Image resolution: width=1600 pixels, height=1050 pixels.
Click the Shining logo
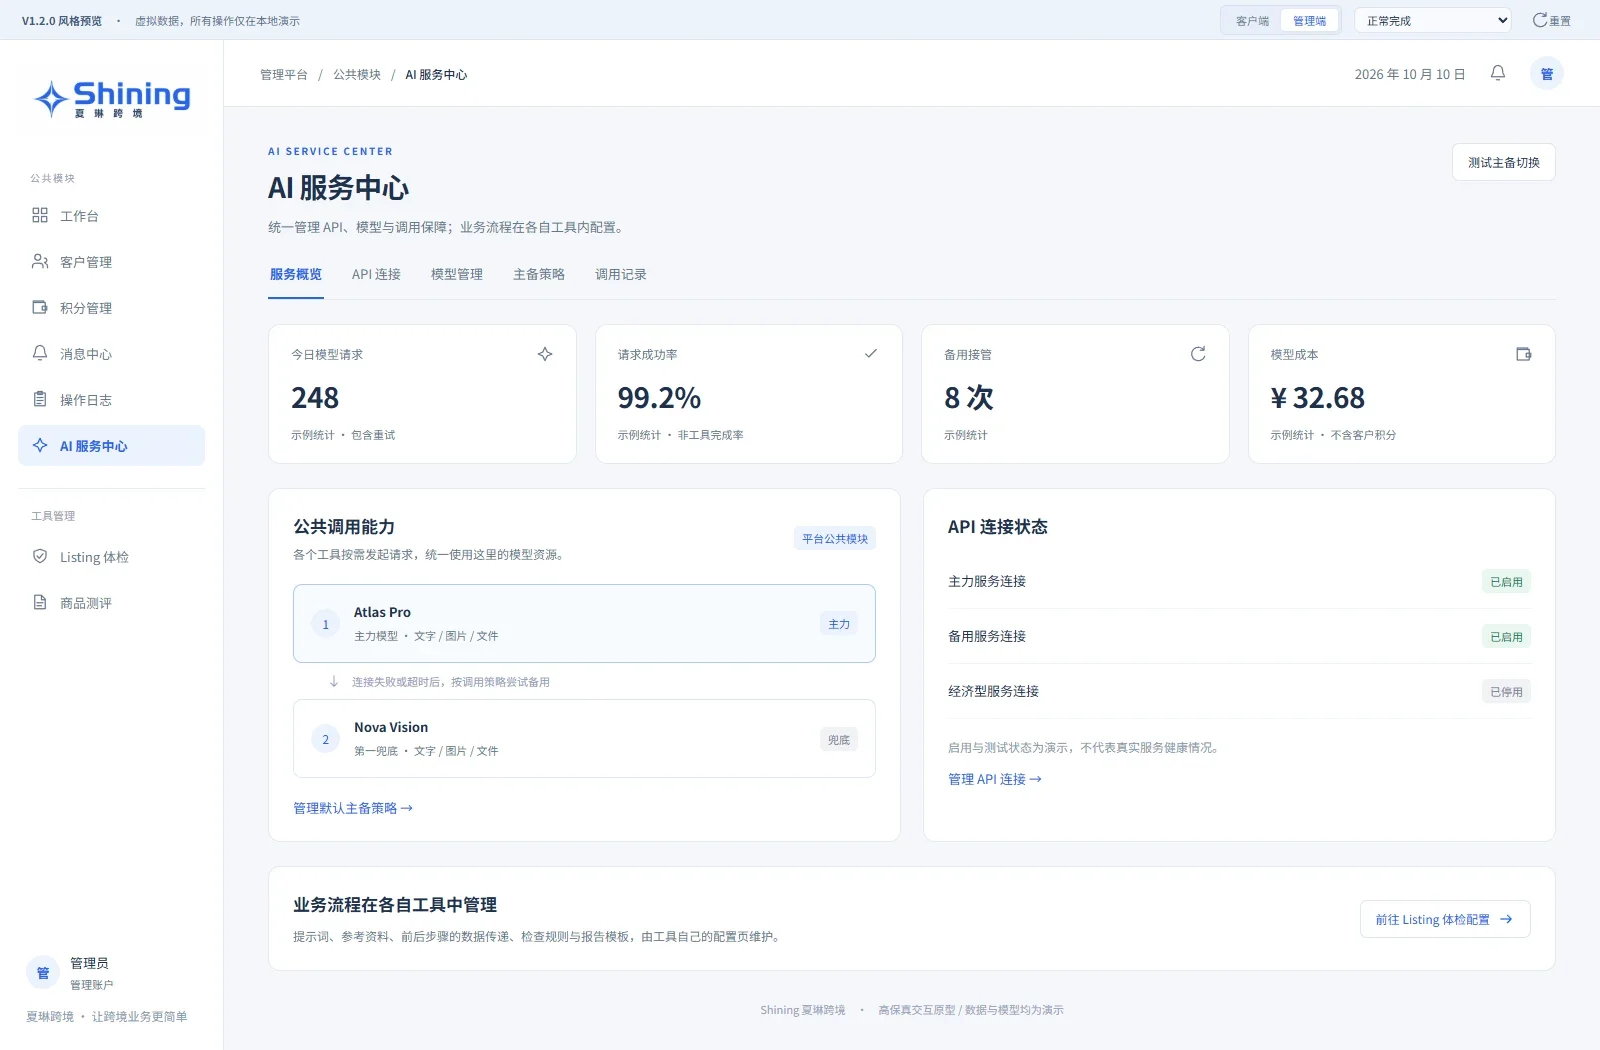[112, 99]
